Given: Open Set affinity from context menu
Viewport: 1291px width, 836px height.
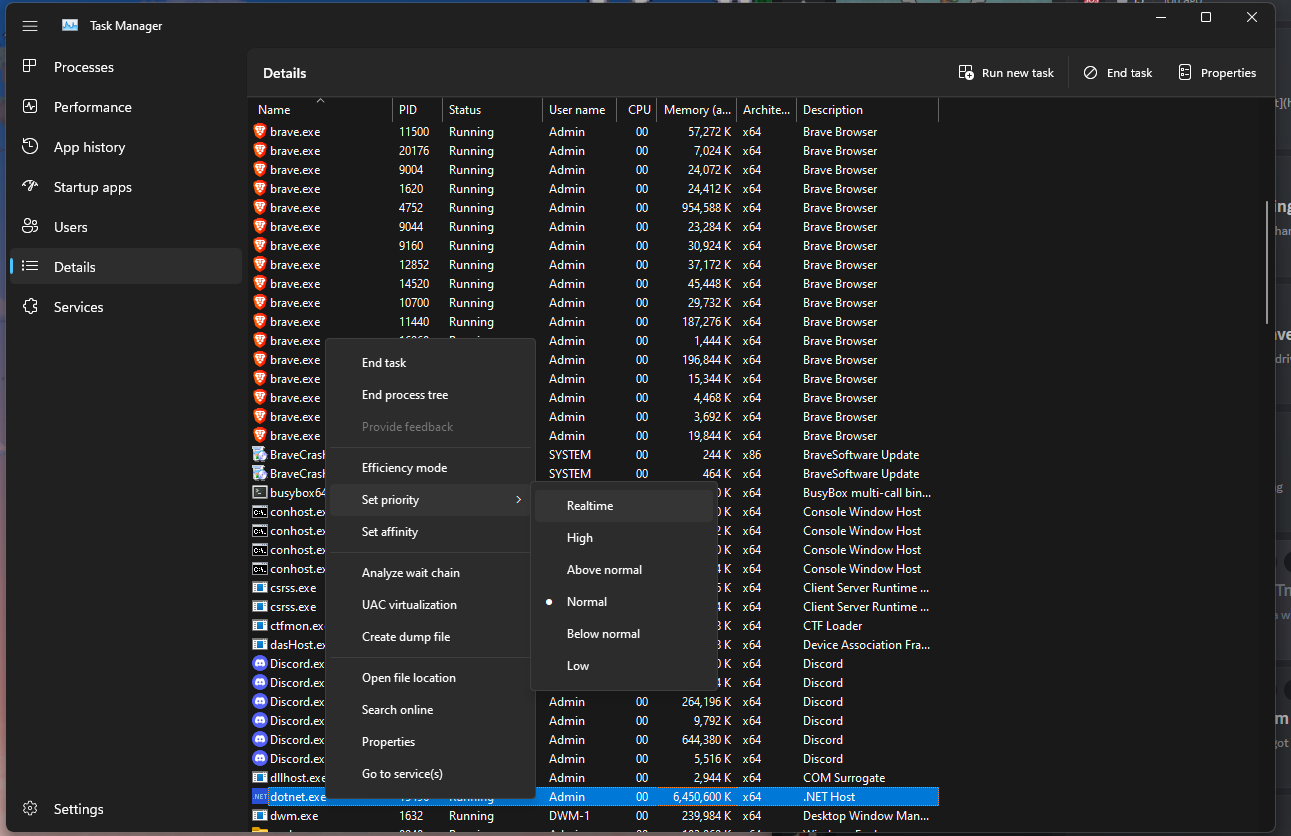Looking at the screenshot, I should pos(430,532).
